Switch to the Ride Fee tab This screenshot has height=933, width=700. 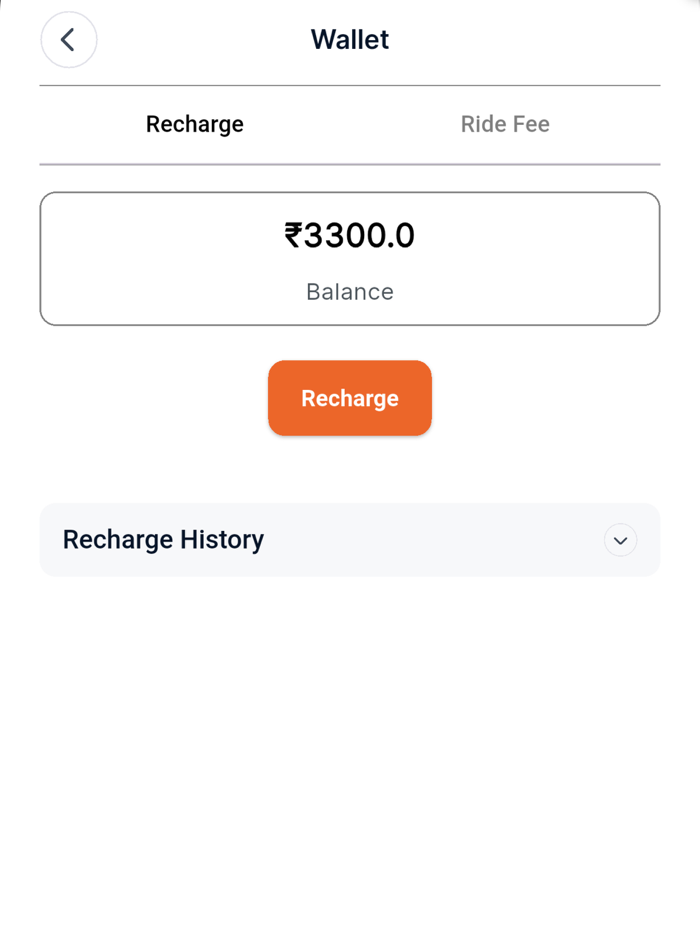click(x=505, y=124)
